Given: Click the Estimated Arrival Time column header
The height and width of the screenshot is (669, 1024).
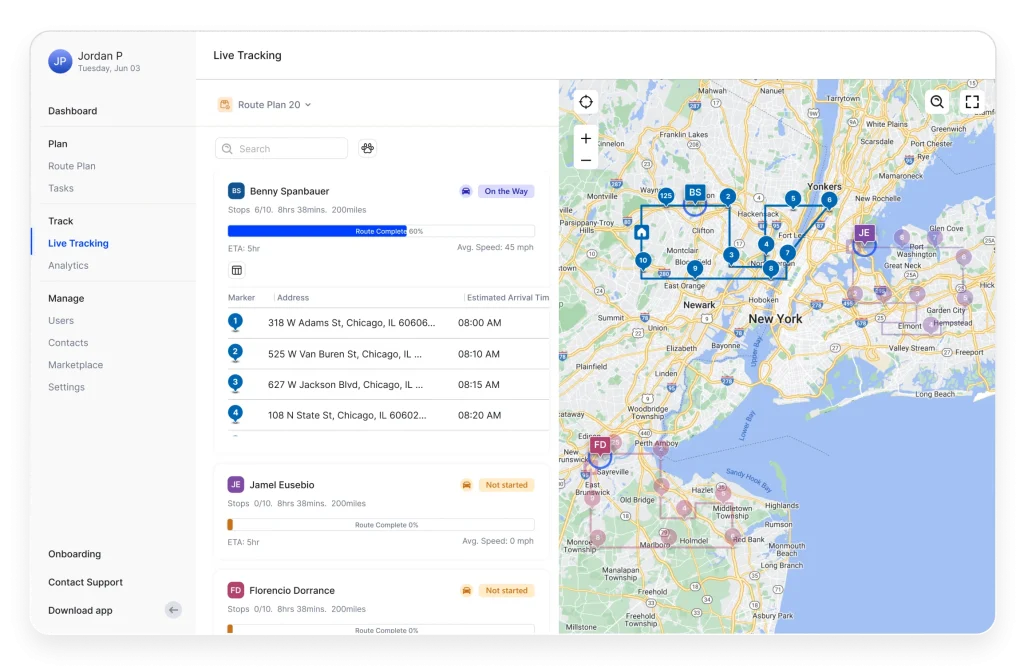Looking at the screenshot, I should coord(508,297).
